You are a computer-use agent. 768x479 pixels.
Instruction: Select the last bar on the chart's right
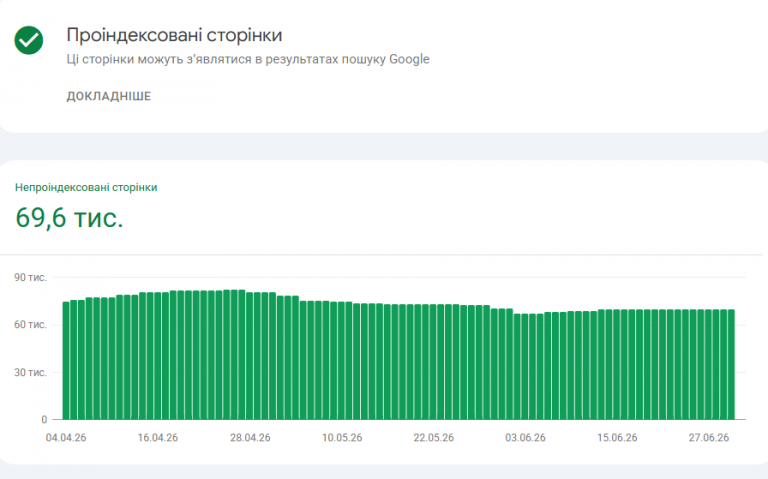point(731,364)
